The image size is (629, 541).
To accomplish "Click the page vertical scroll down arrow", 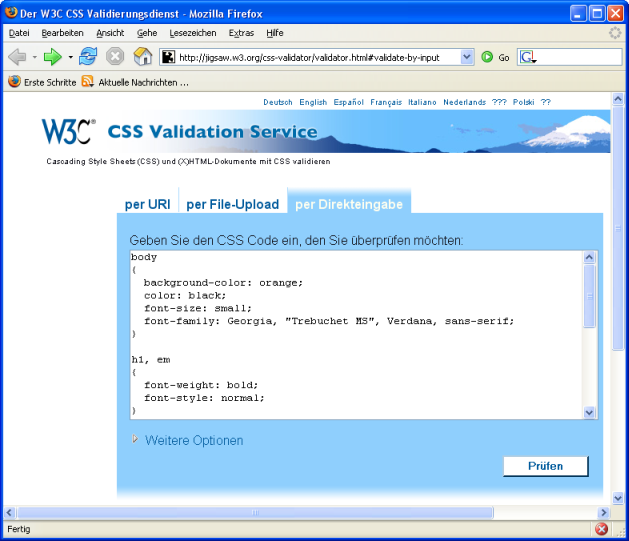I will pos(618,498).
